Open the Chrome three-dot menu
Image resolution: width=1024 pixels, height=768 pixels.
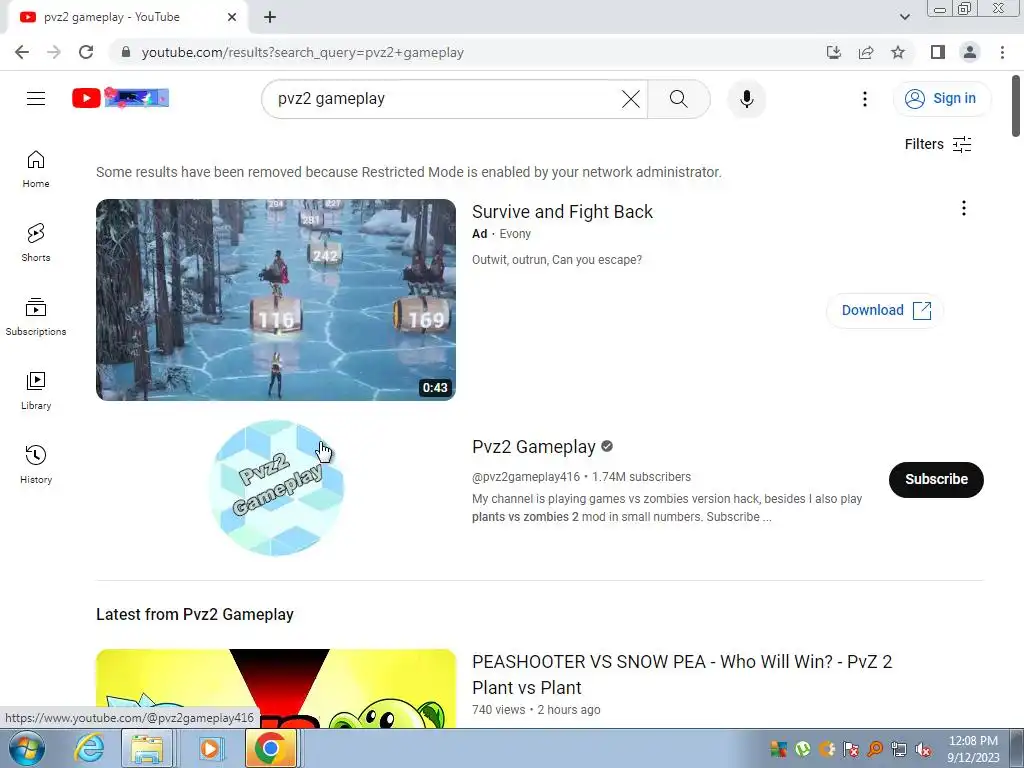click(x=1002, y=52)
